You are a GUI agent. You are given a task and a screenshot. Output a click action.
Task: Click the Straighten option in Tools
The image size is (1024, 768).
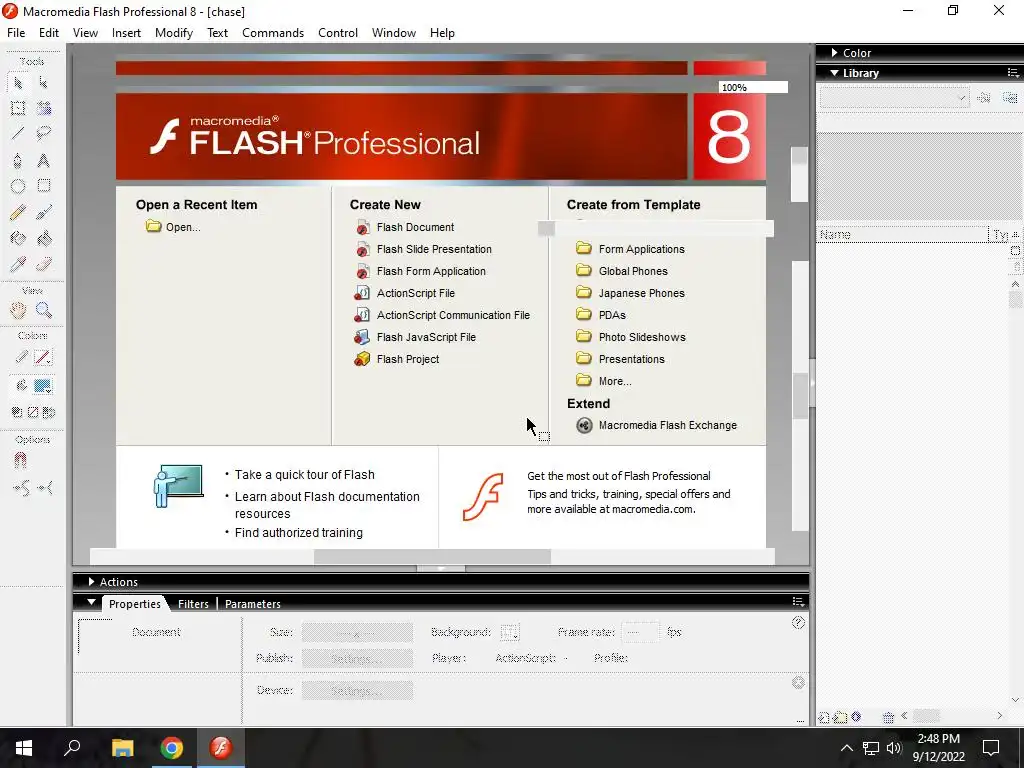pos(45,488)
